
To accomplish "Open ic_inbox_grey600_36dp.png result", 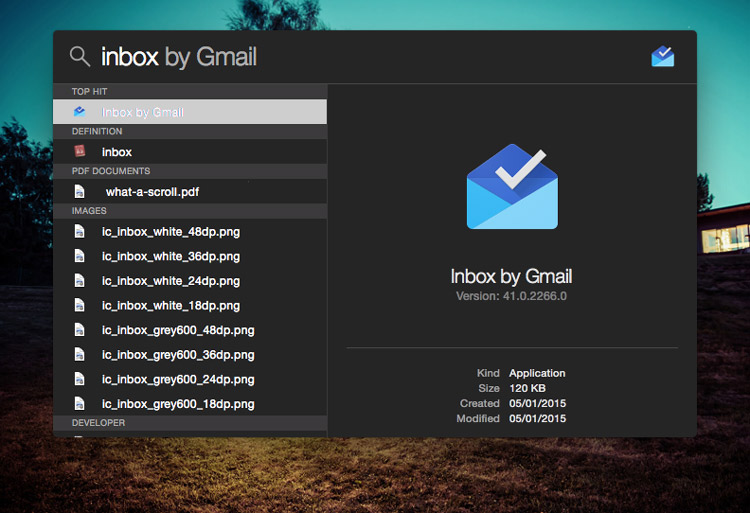I will click(177, 355).
